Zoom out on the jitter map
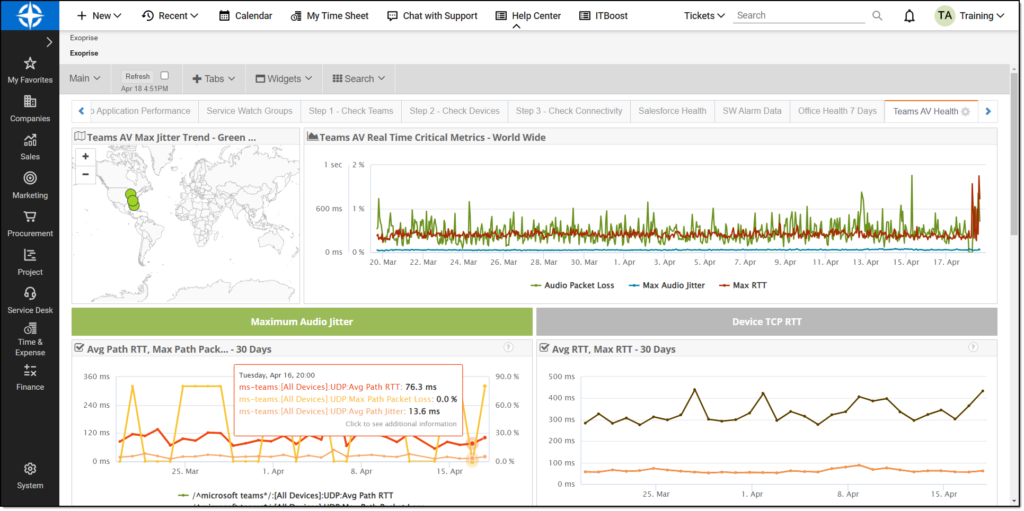This screenshot has width=1024, height=511. pyautogui.click(x=86, y=174)
